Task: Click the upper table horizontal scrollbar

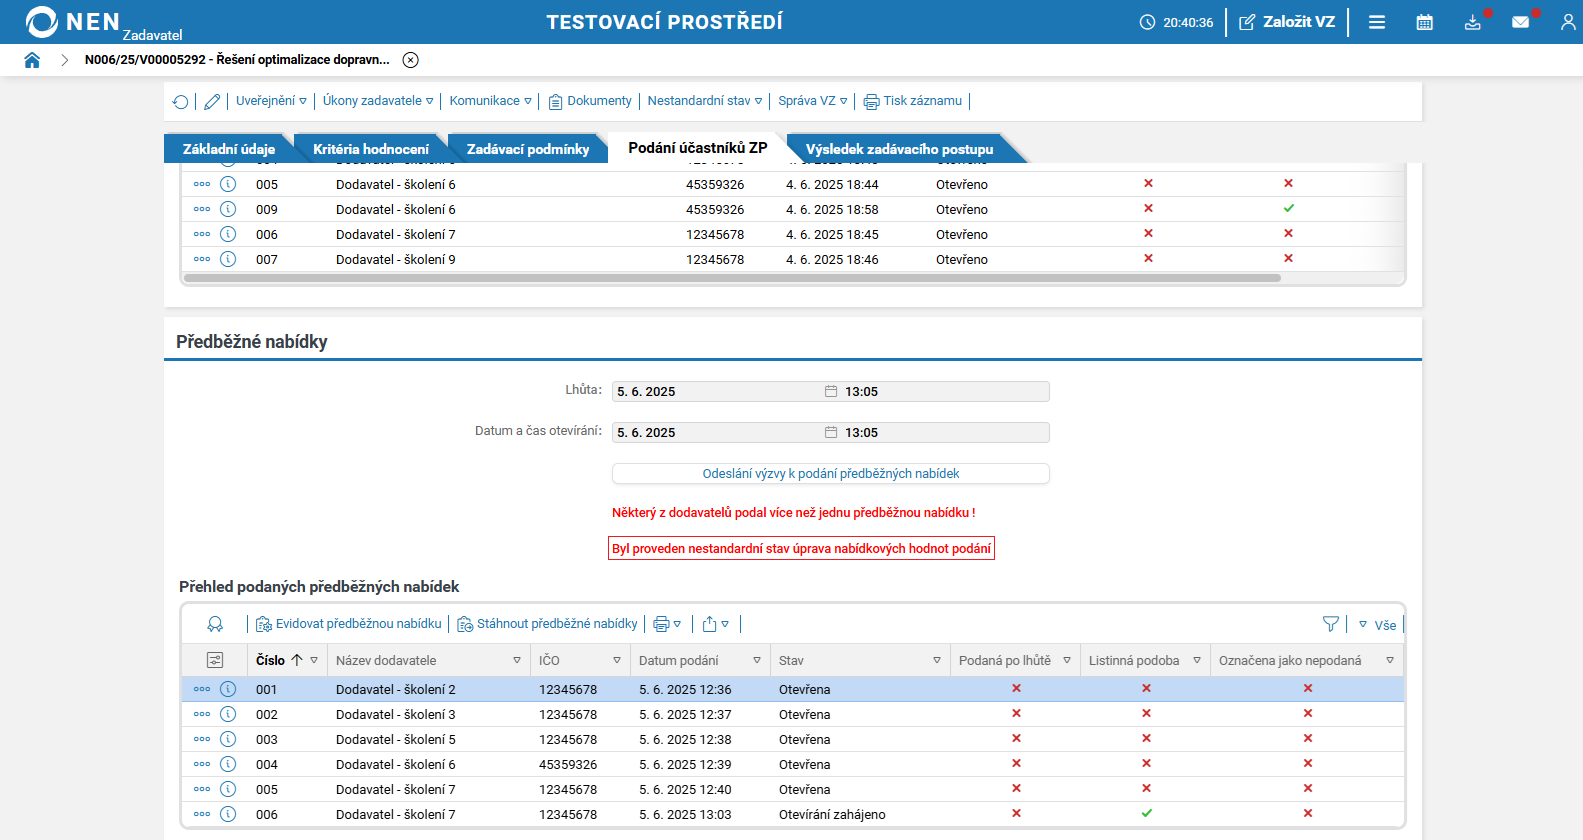Action: pyautogui.click(x=732, y=278)
